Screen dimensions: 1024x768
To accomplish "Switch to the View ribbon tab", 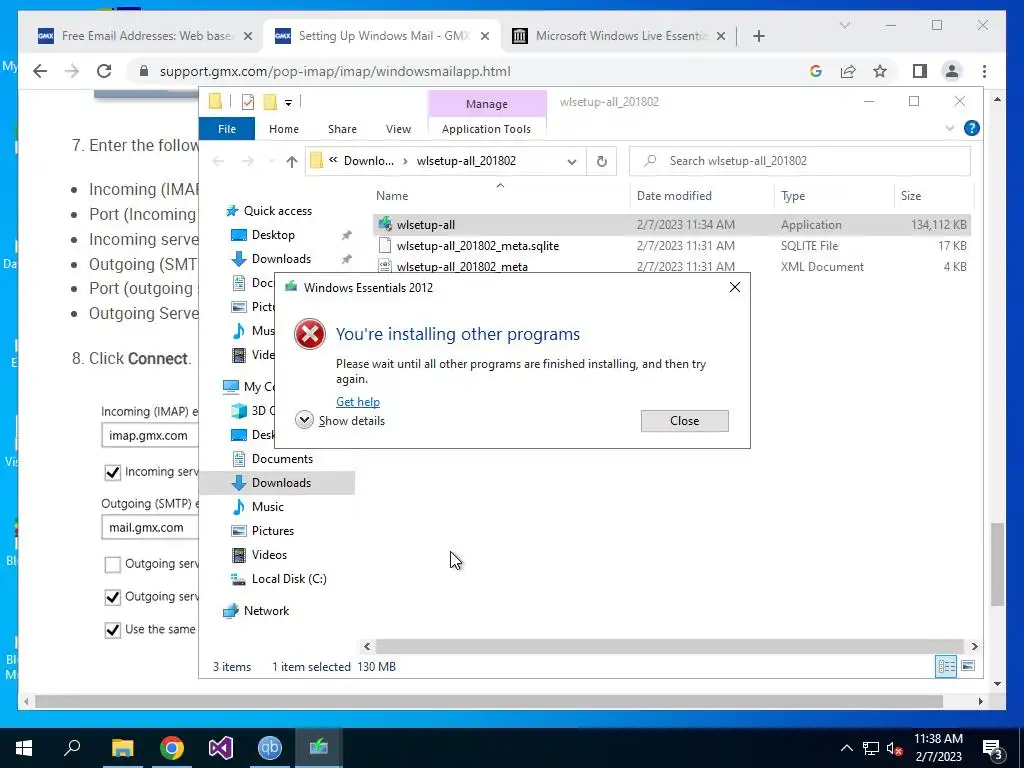I will coord(398,129).
